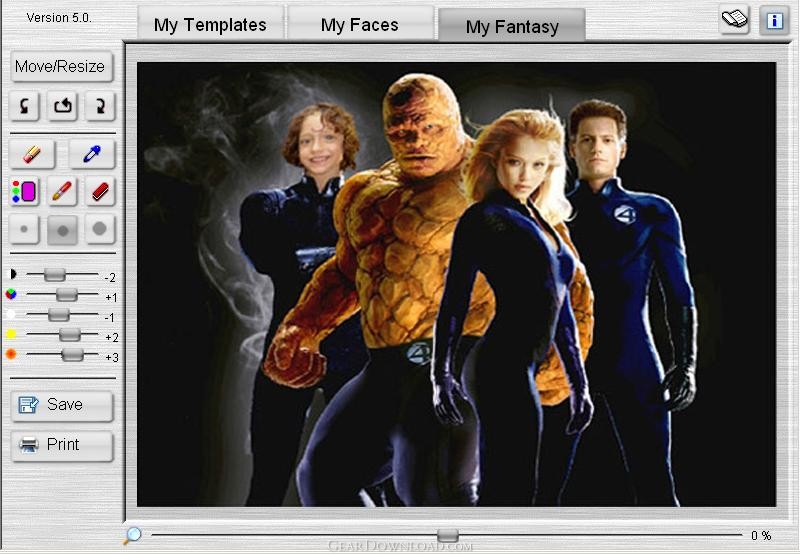Select the smudge brush tool left of the eyedropper
Viewport: 800px width, 554px height.
click(x=31, y=154)
